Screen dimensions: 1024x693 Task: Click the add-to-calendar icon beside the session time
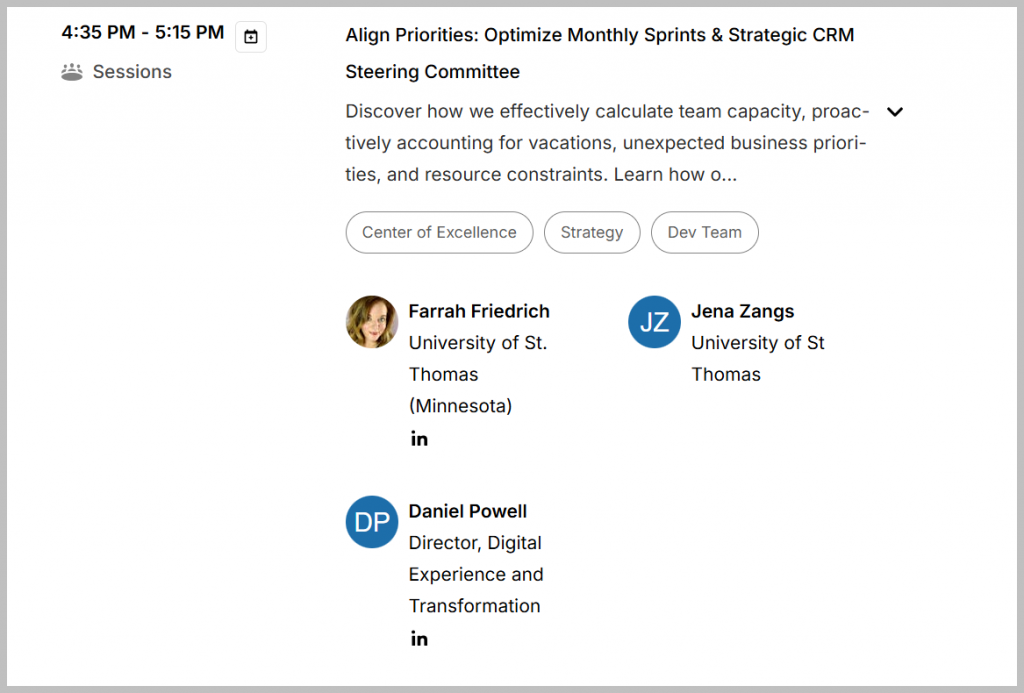[251, 37]
